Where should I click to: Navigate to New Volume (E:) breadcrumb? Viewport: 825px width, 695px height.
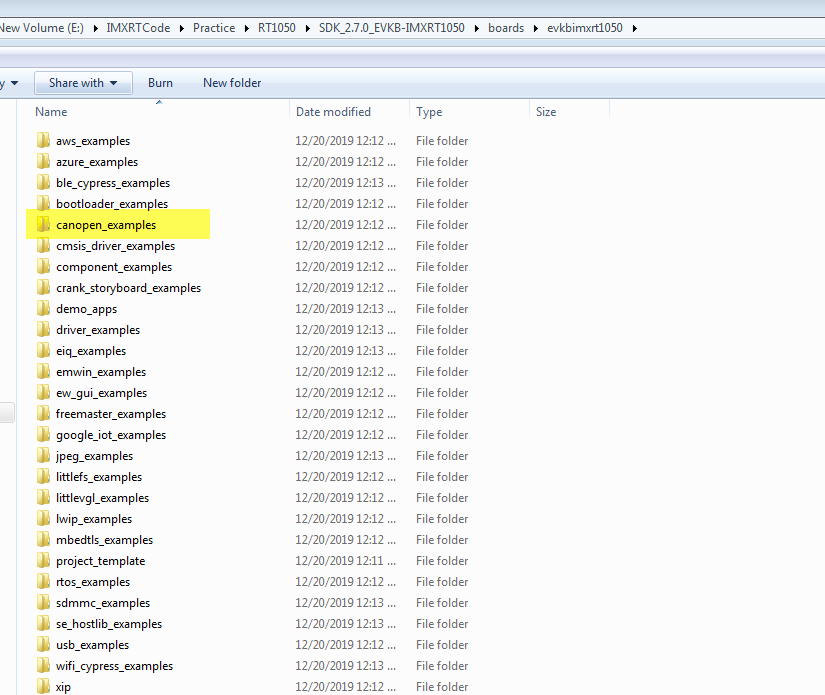click(42, 28)
